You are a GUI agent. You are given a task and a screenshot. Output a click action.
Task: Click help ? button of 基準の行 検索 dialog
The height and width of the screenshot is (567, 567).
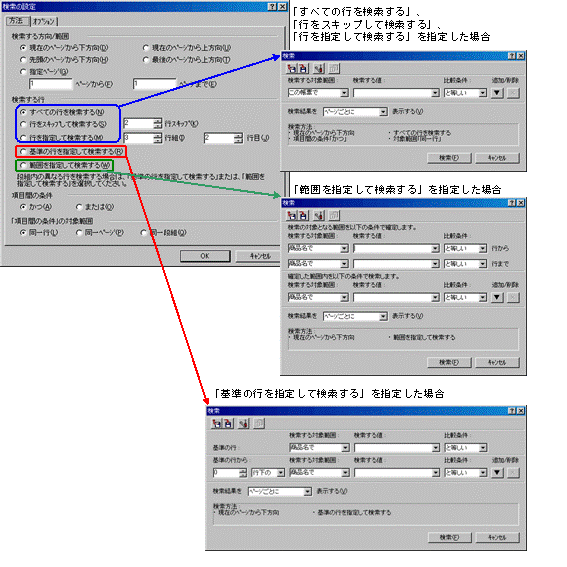point(511,411)
